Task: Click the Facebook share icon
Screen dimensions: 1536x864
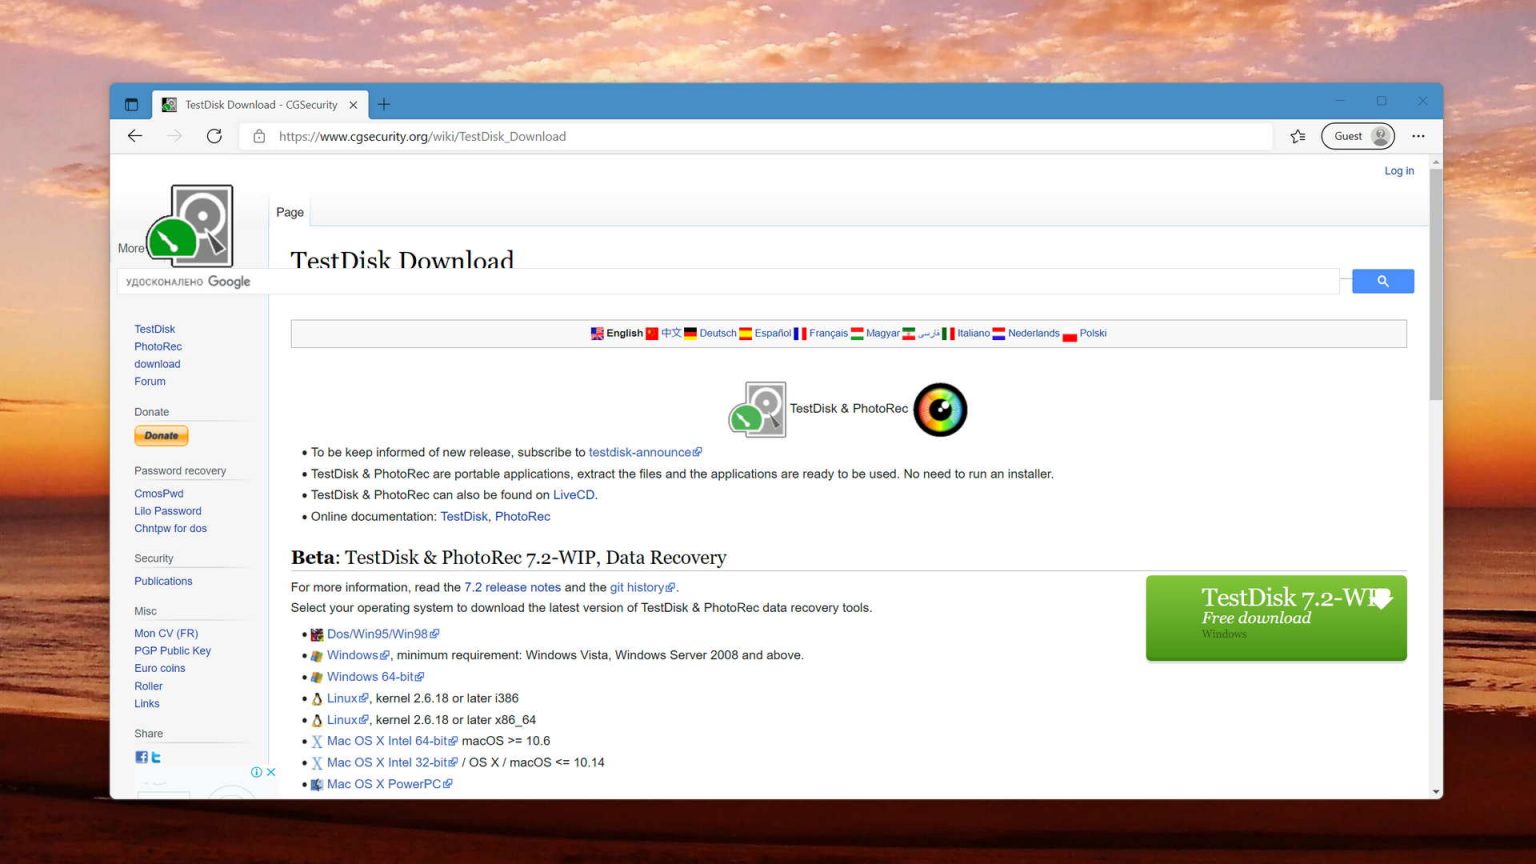Action: 141,758
